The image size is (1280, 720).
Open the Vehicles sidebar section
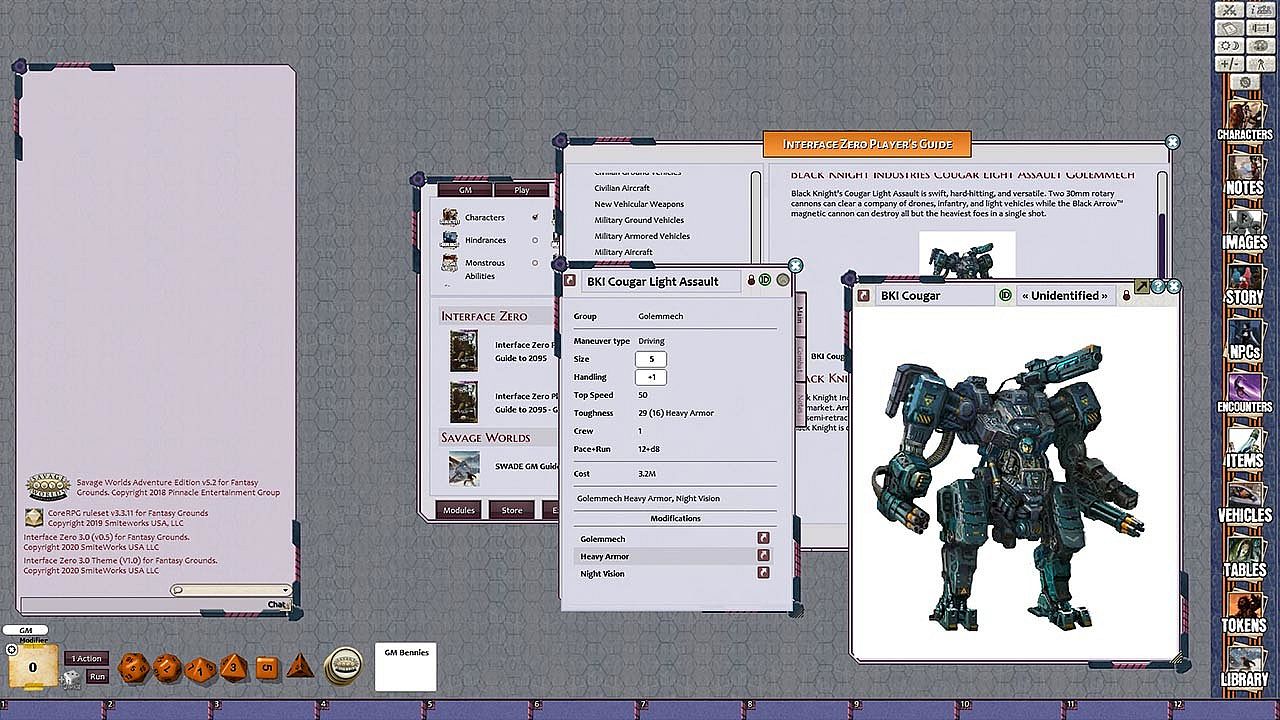tap(1244, 502)
